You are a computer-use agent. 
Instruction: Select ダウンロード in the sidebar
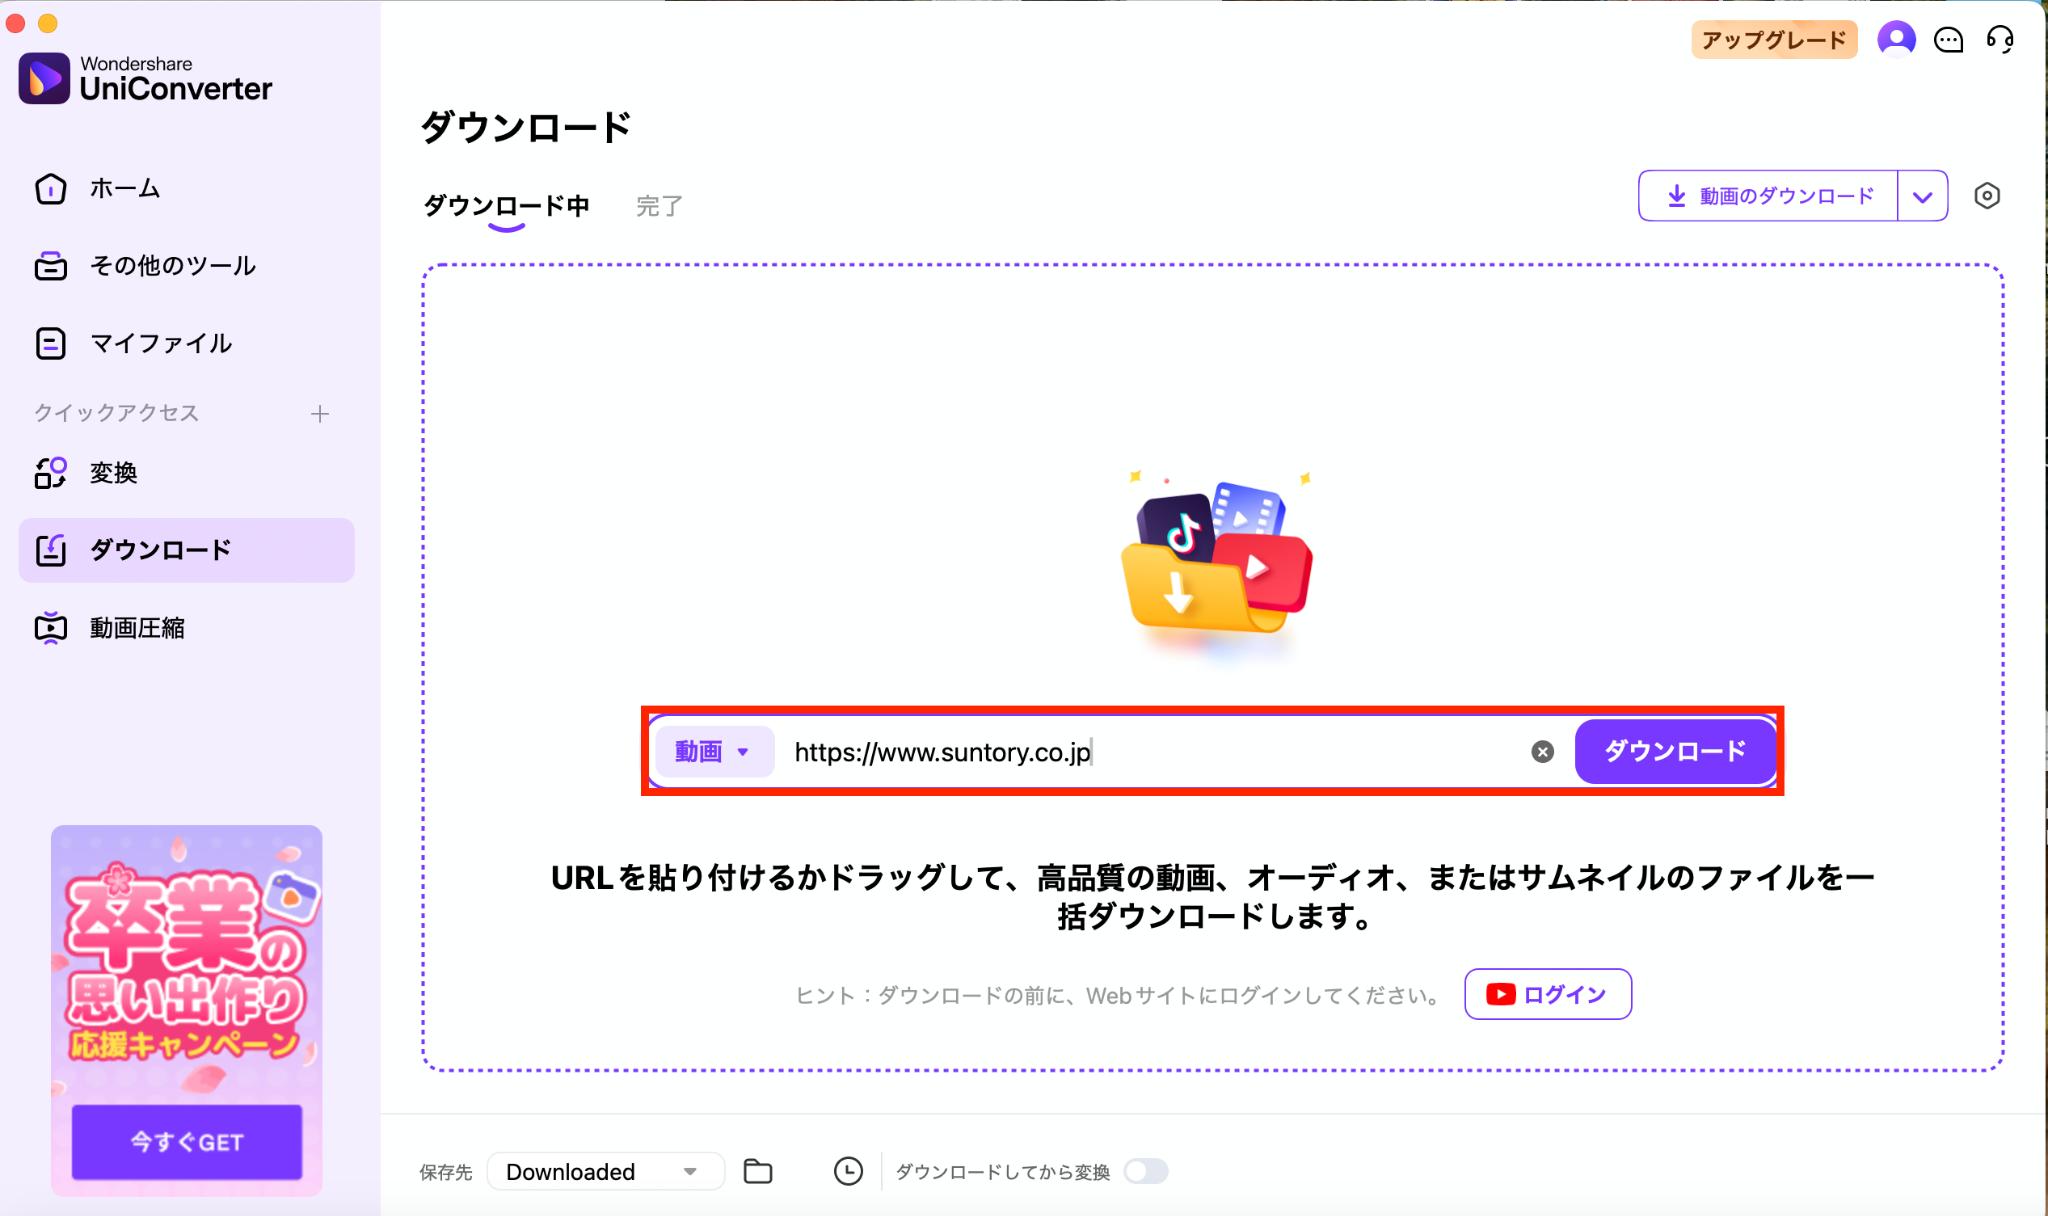click(186, 550)
